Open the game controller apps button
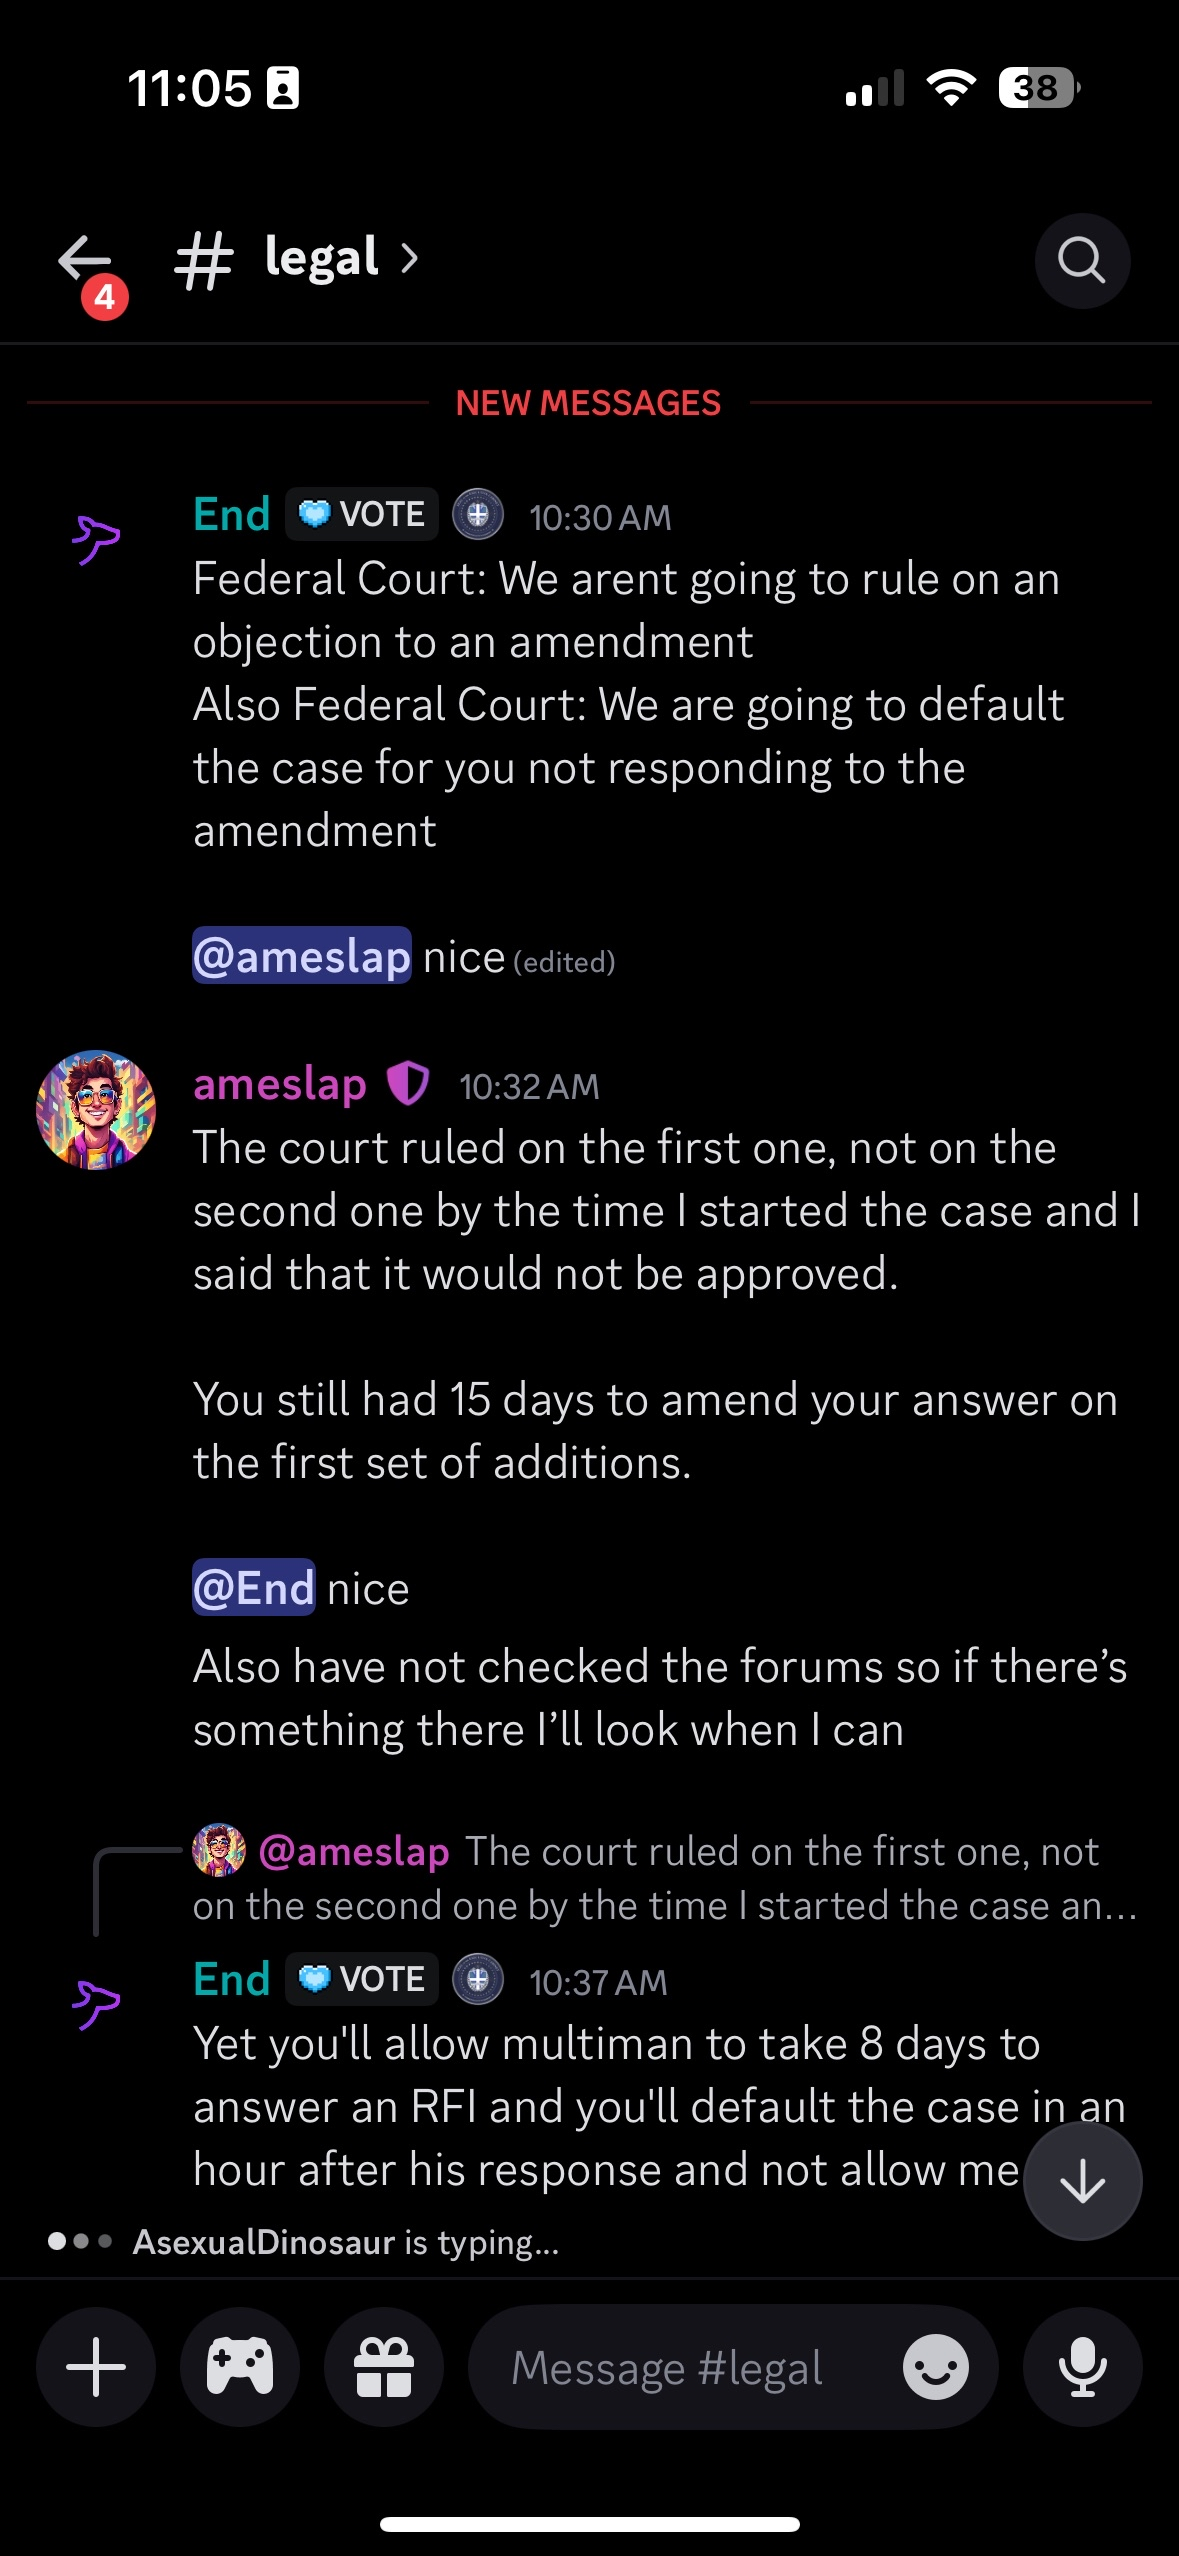 coord(240,2367)
